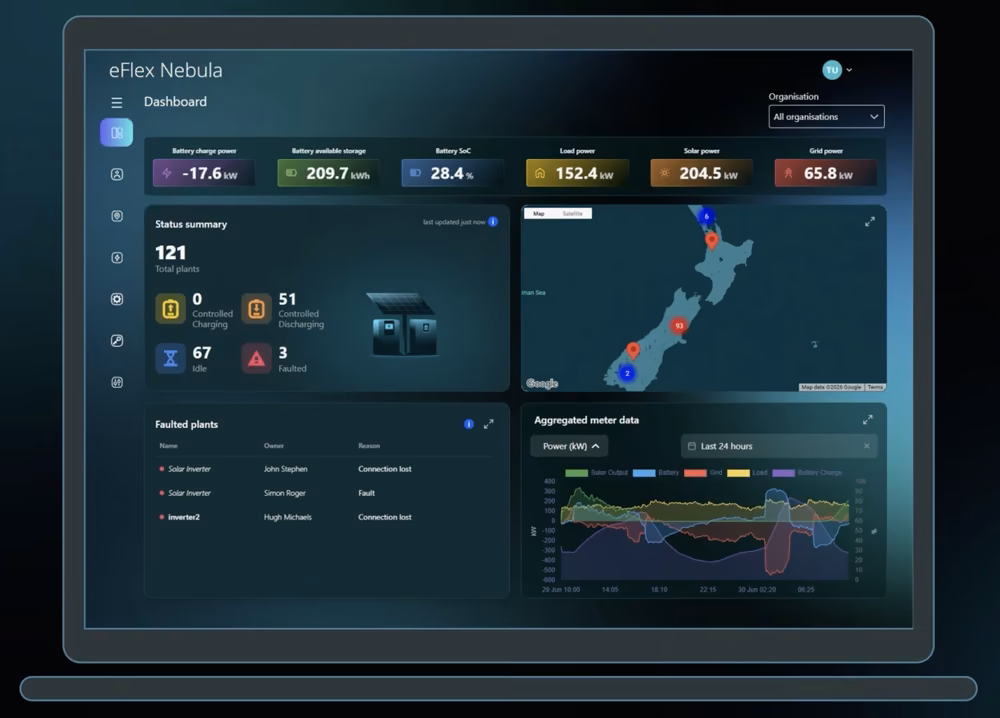Click the 209.7 kWh available storage value
The image size is (1000, 718).
[x=337, y=173]
